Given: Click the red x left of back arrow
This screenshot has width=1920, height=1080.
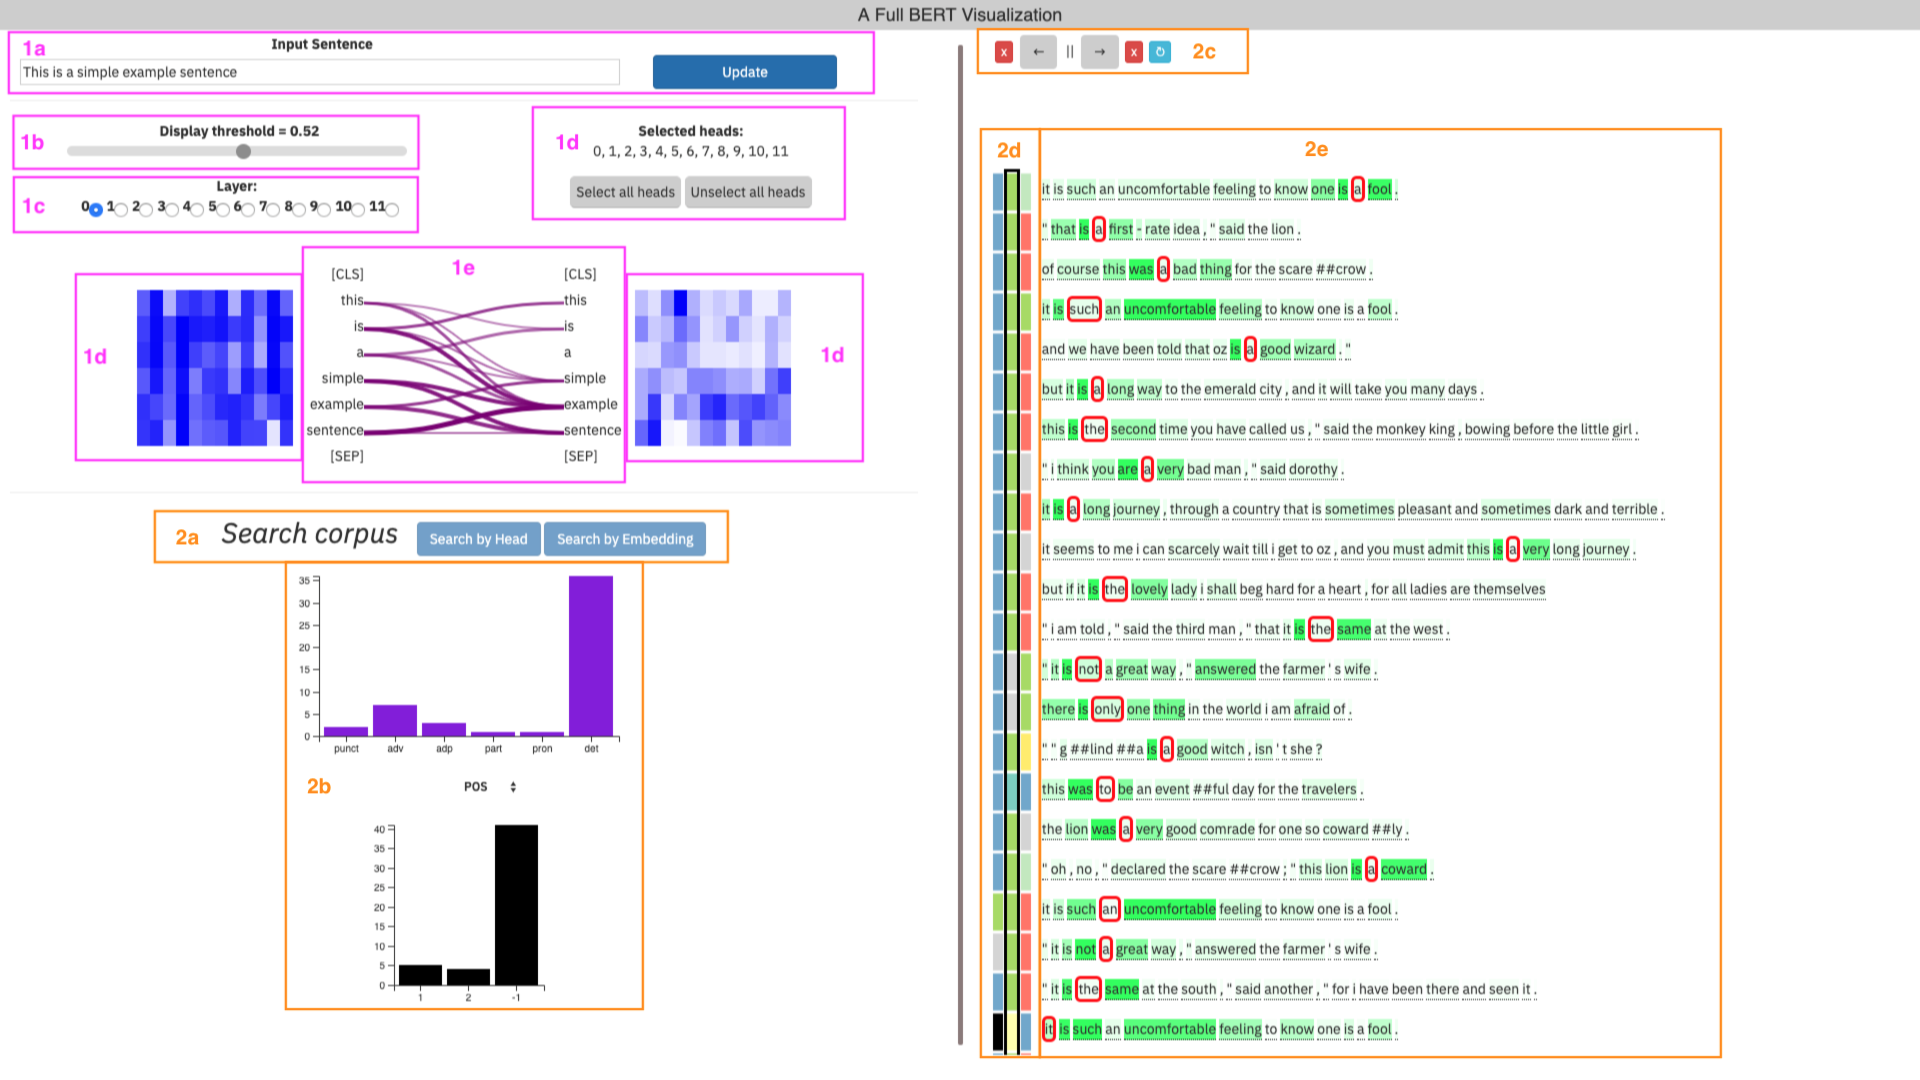Looking at the screenshot, I should 1004,52.
